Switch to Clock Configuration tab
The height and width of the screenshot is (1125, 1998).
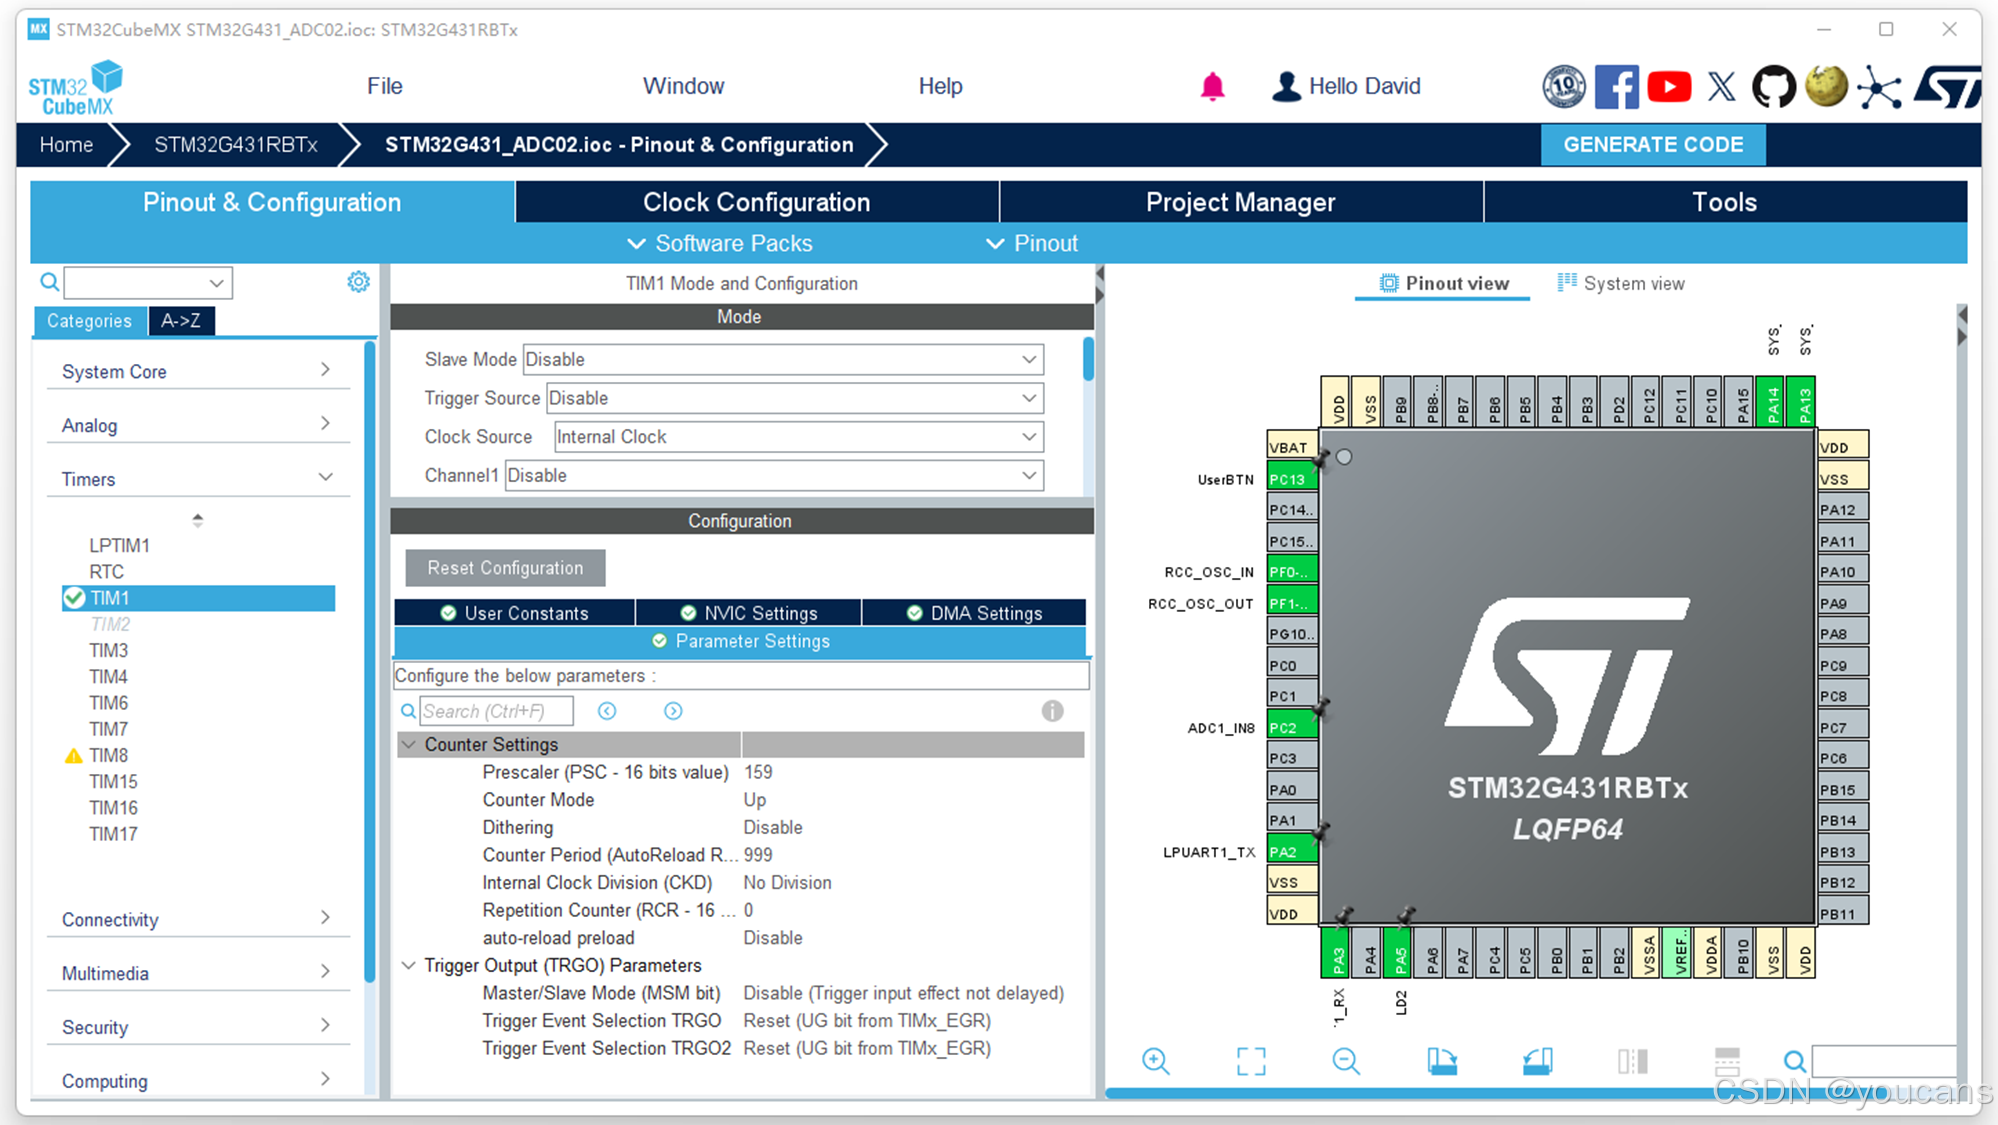click(x=756, y=202)
